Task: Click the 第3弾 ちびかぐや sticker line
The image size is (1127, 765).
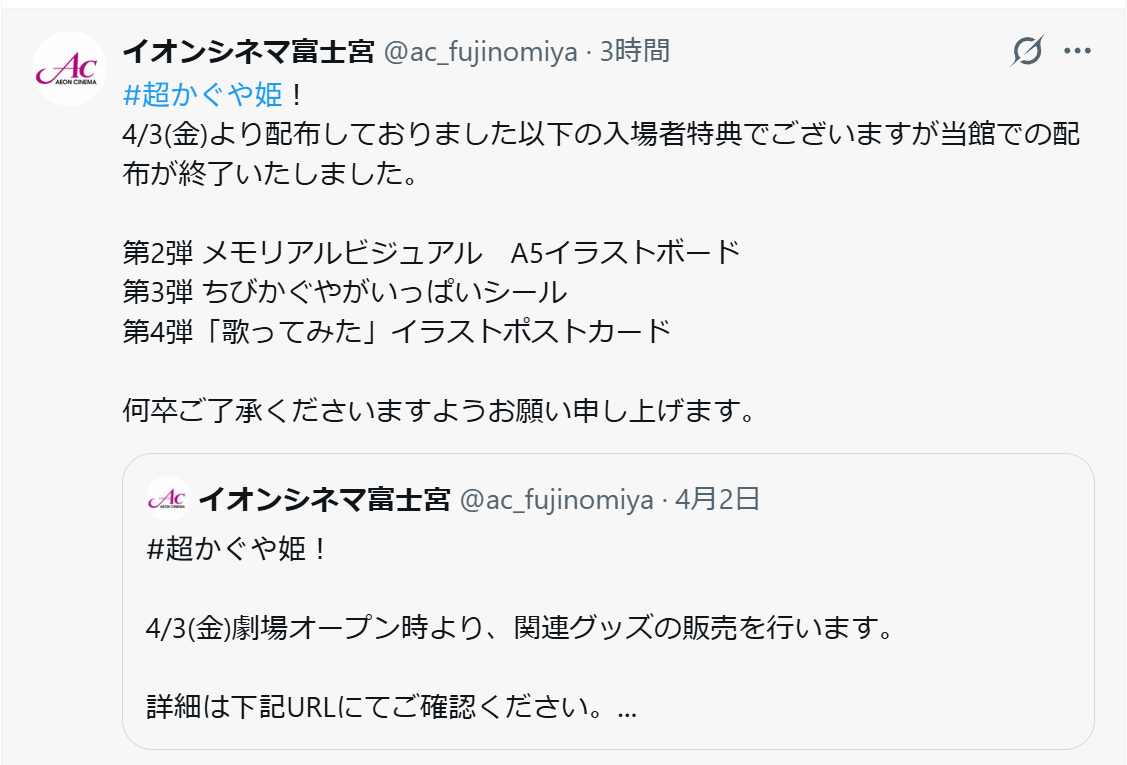Action: [x=345, y=291]
